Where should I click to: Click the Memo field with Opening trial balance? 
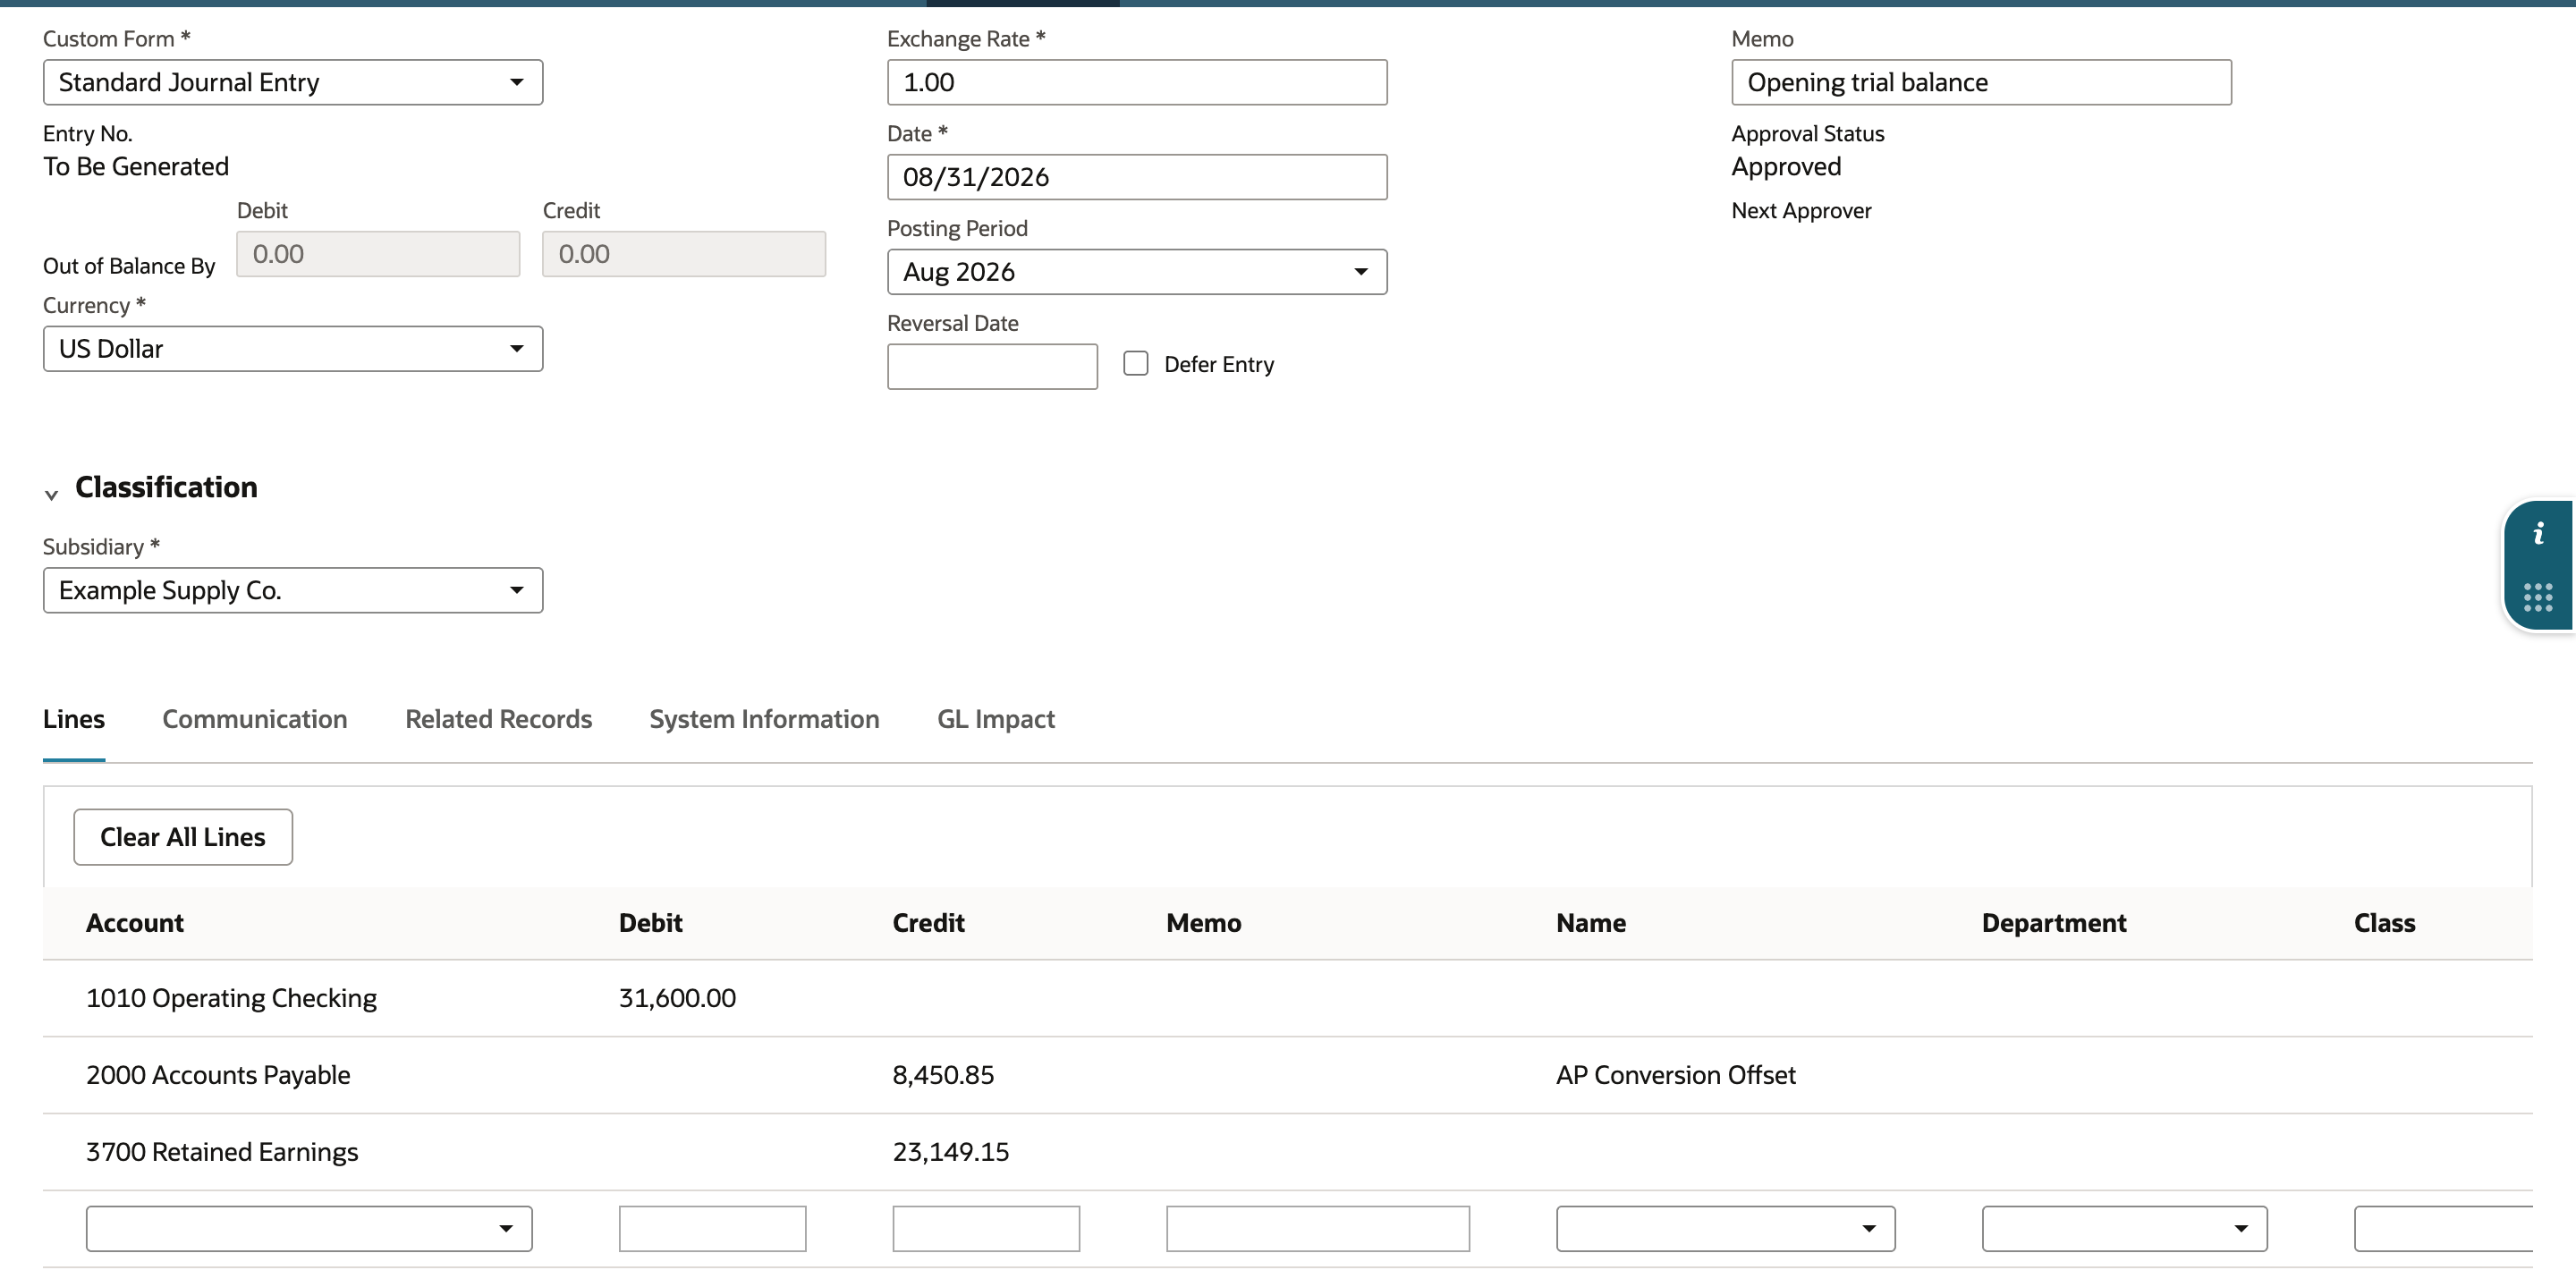point(1981,82)
